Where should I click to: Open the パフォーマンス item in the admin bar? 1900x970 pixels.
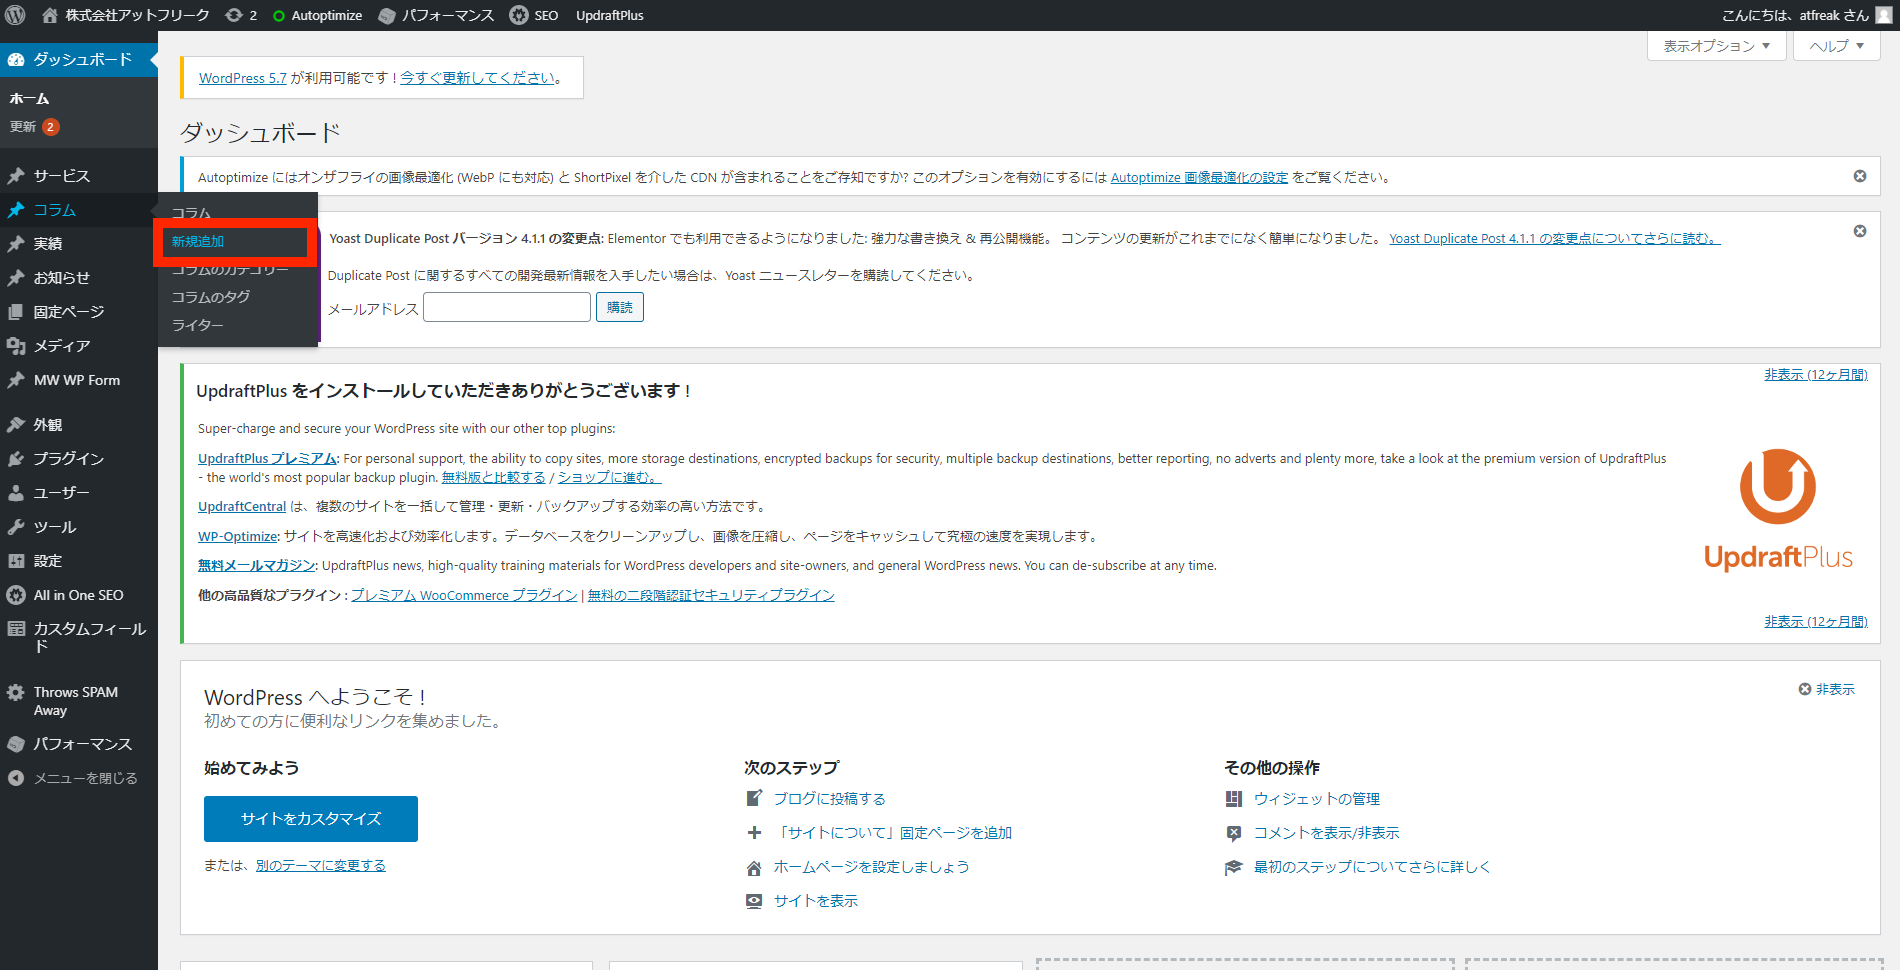coord(436,15)
